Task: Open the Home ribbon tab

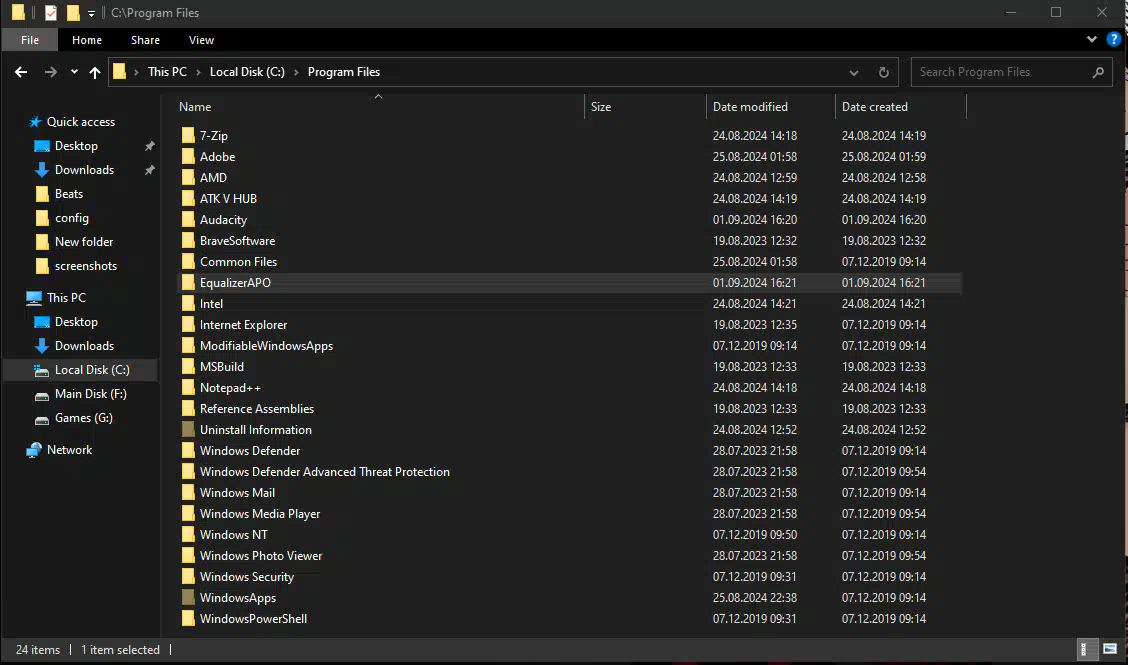Action: (87, 40)
